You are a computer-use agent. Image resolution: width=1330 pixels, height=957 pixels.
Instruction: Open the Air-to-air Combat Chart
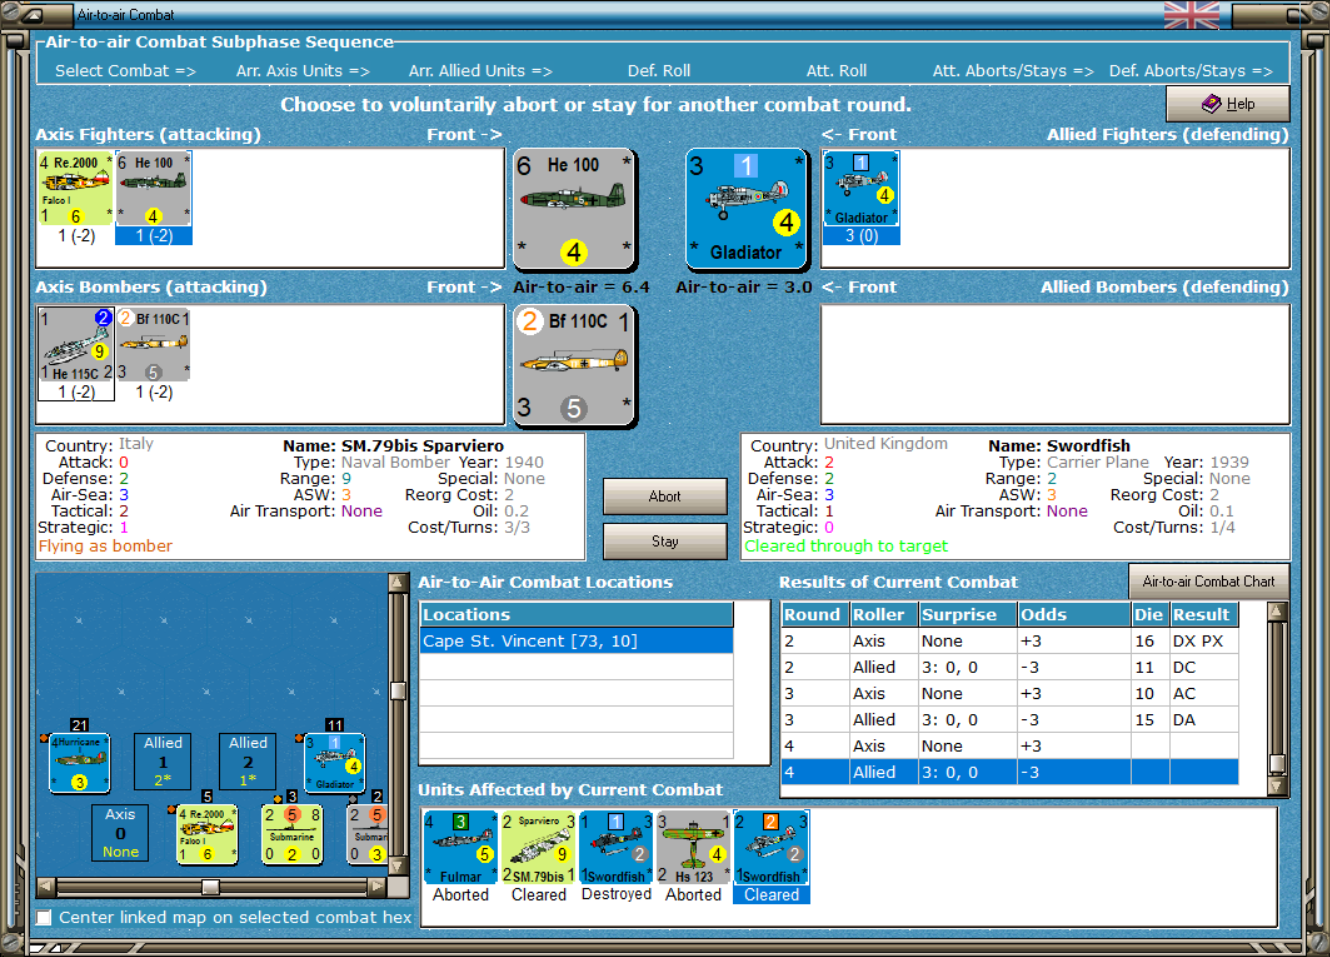[x=1208, y=581]
